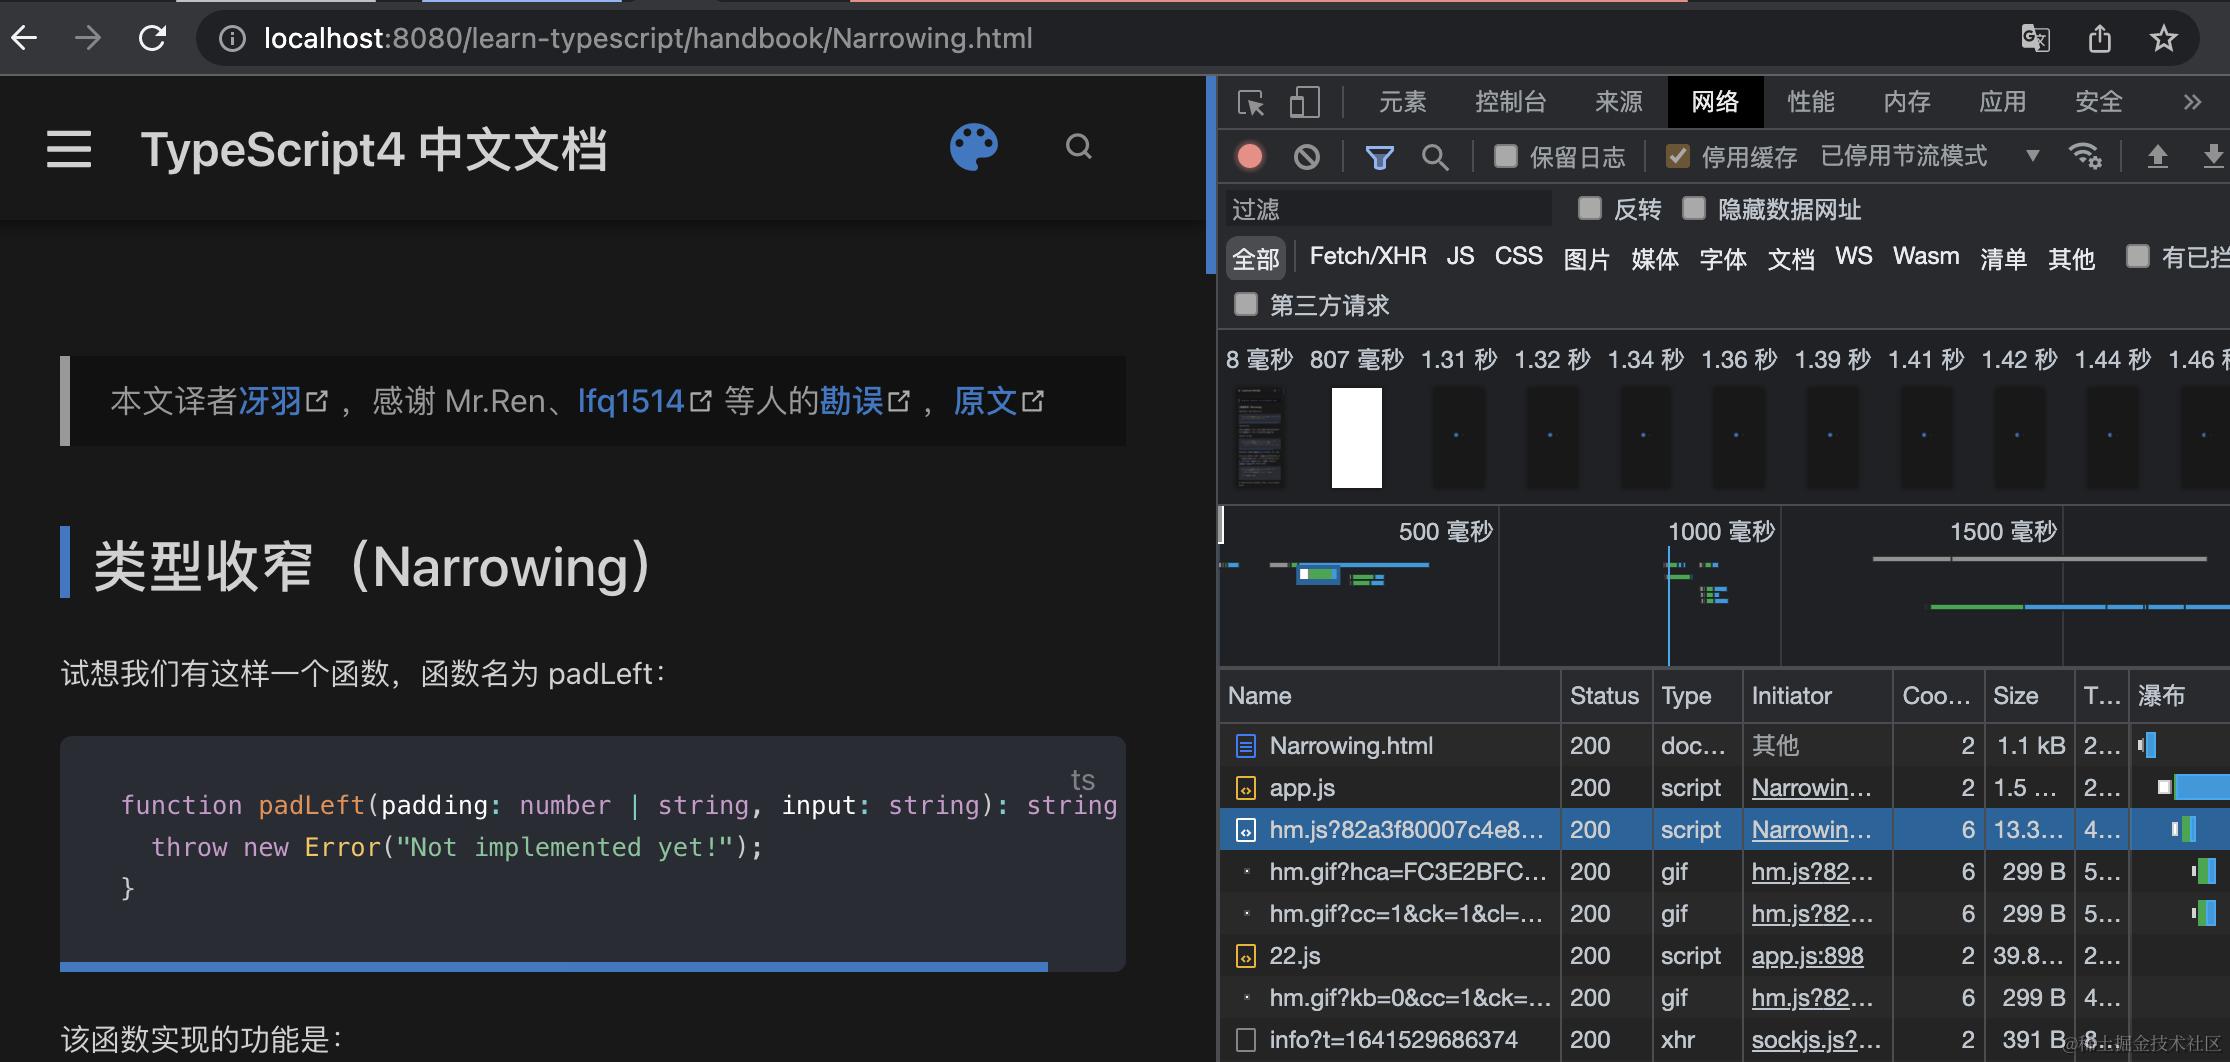The height and width of the screenshot is (1062, 2230).
Task: Select the white 807 毫秒 screenshot thumbnail
Action: point(1356,438)
